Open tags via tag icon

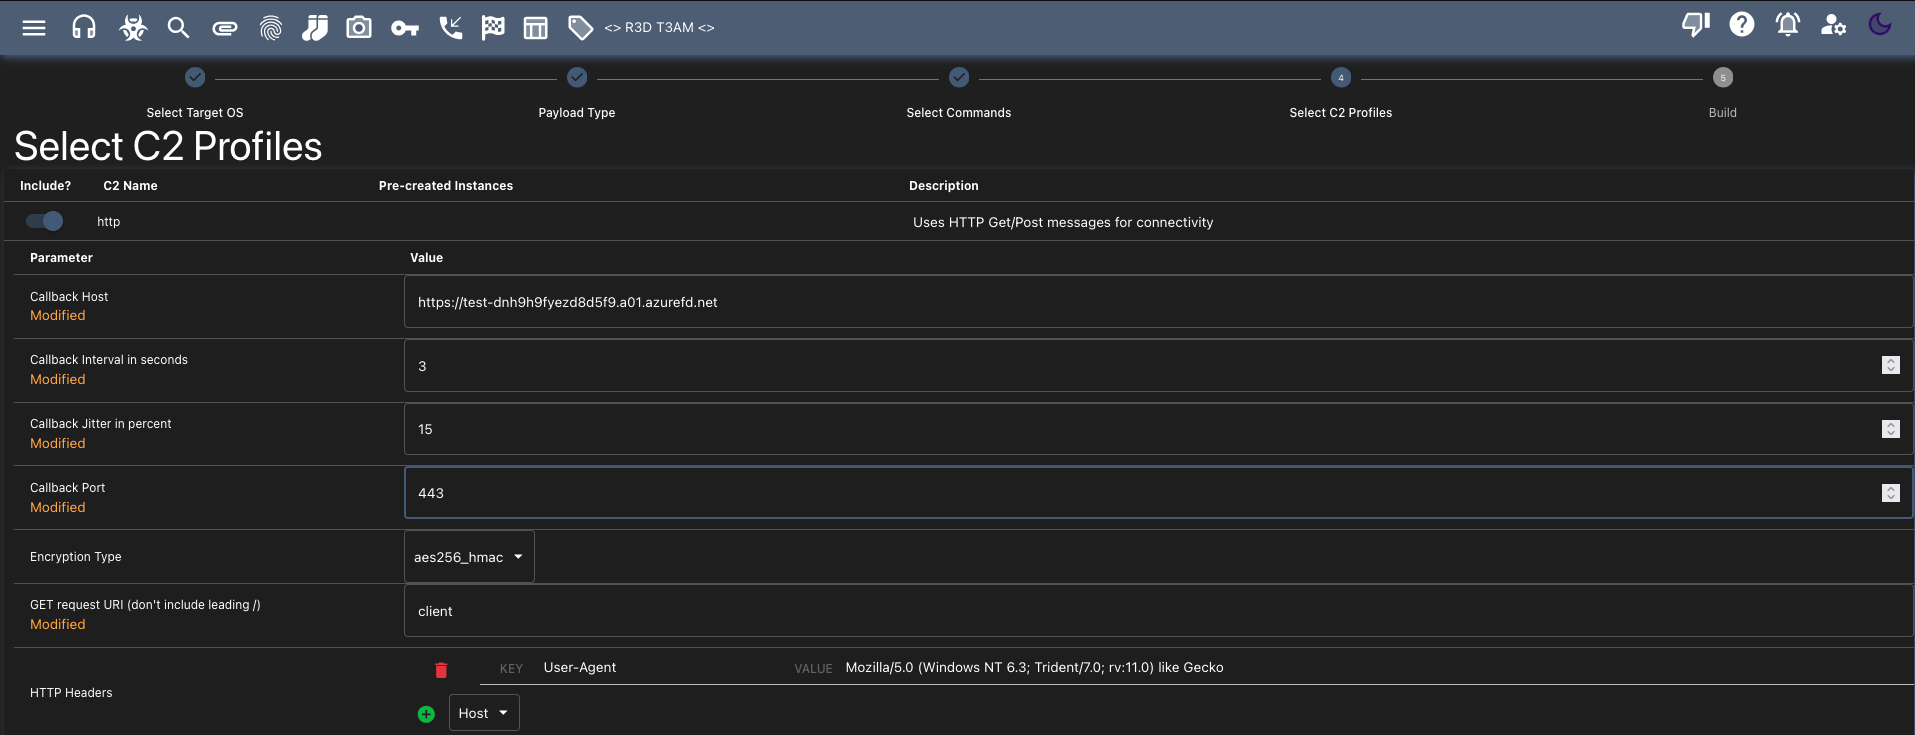pyautogui.click(x=580, y=28)
